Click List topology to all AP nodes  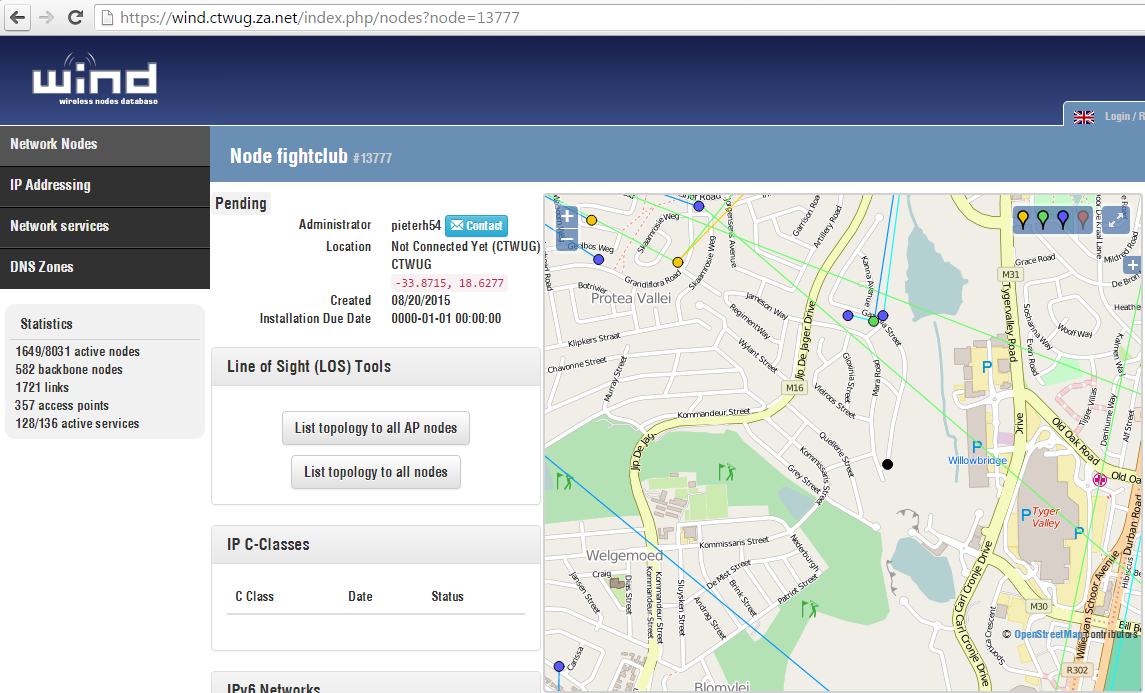376,428
